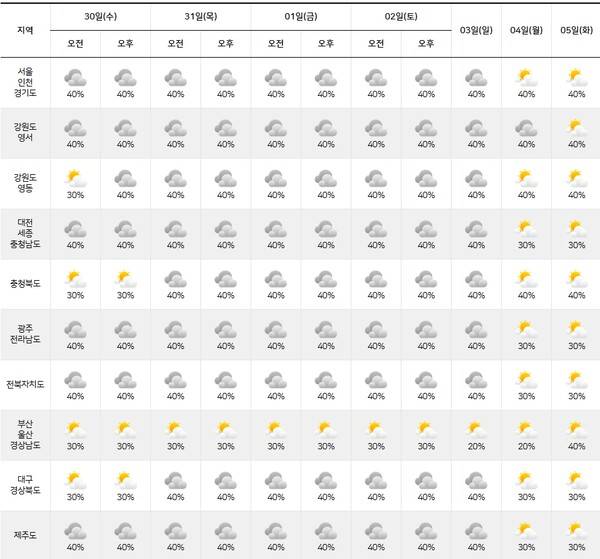Click the 02일(토) date header
The height and width of the screenshot is (559, 600).
401,16
